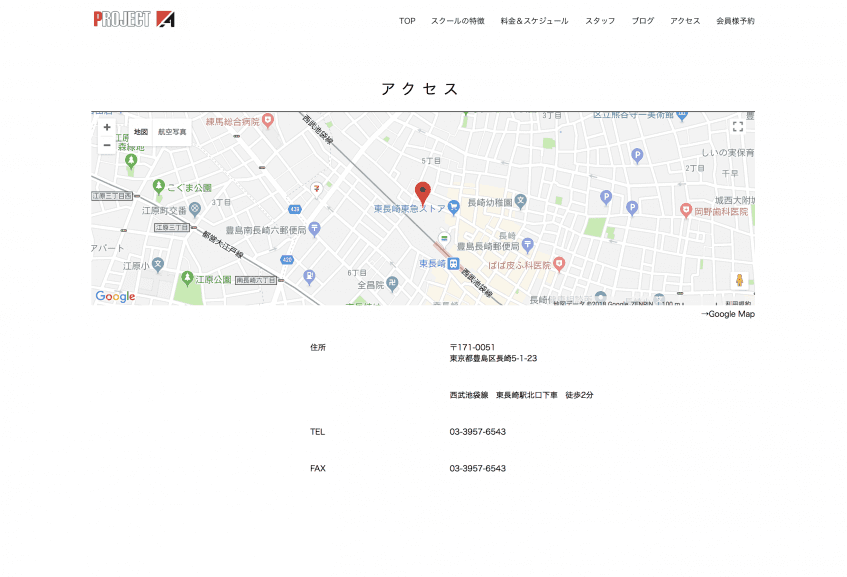Click 長崎幼稚園 school marker
This screenshot has width=847, height=577.
coord(520,202)
